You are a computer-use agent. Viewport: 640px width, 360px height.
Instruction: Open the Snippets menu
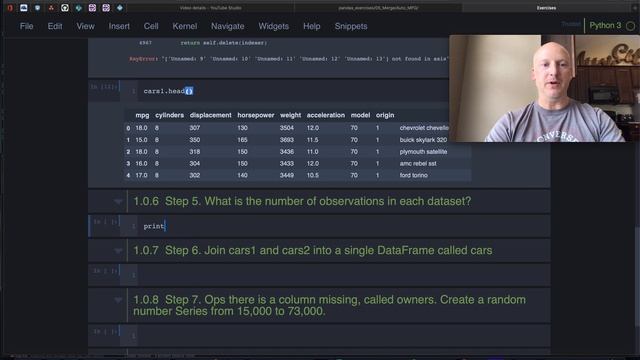(351, 26)
